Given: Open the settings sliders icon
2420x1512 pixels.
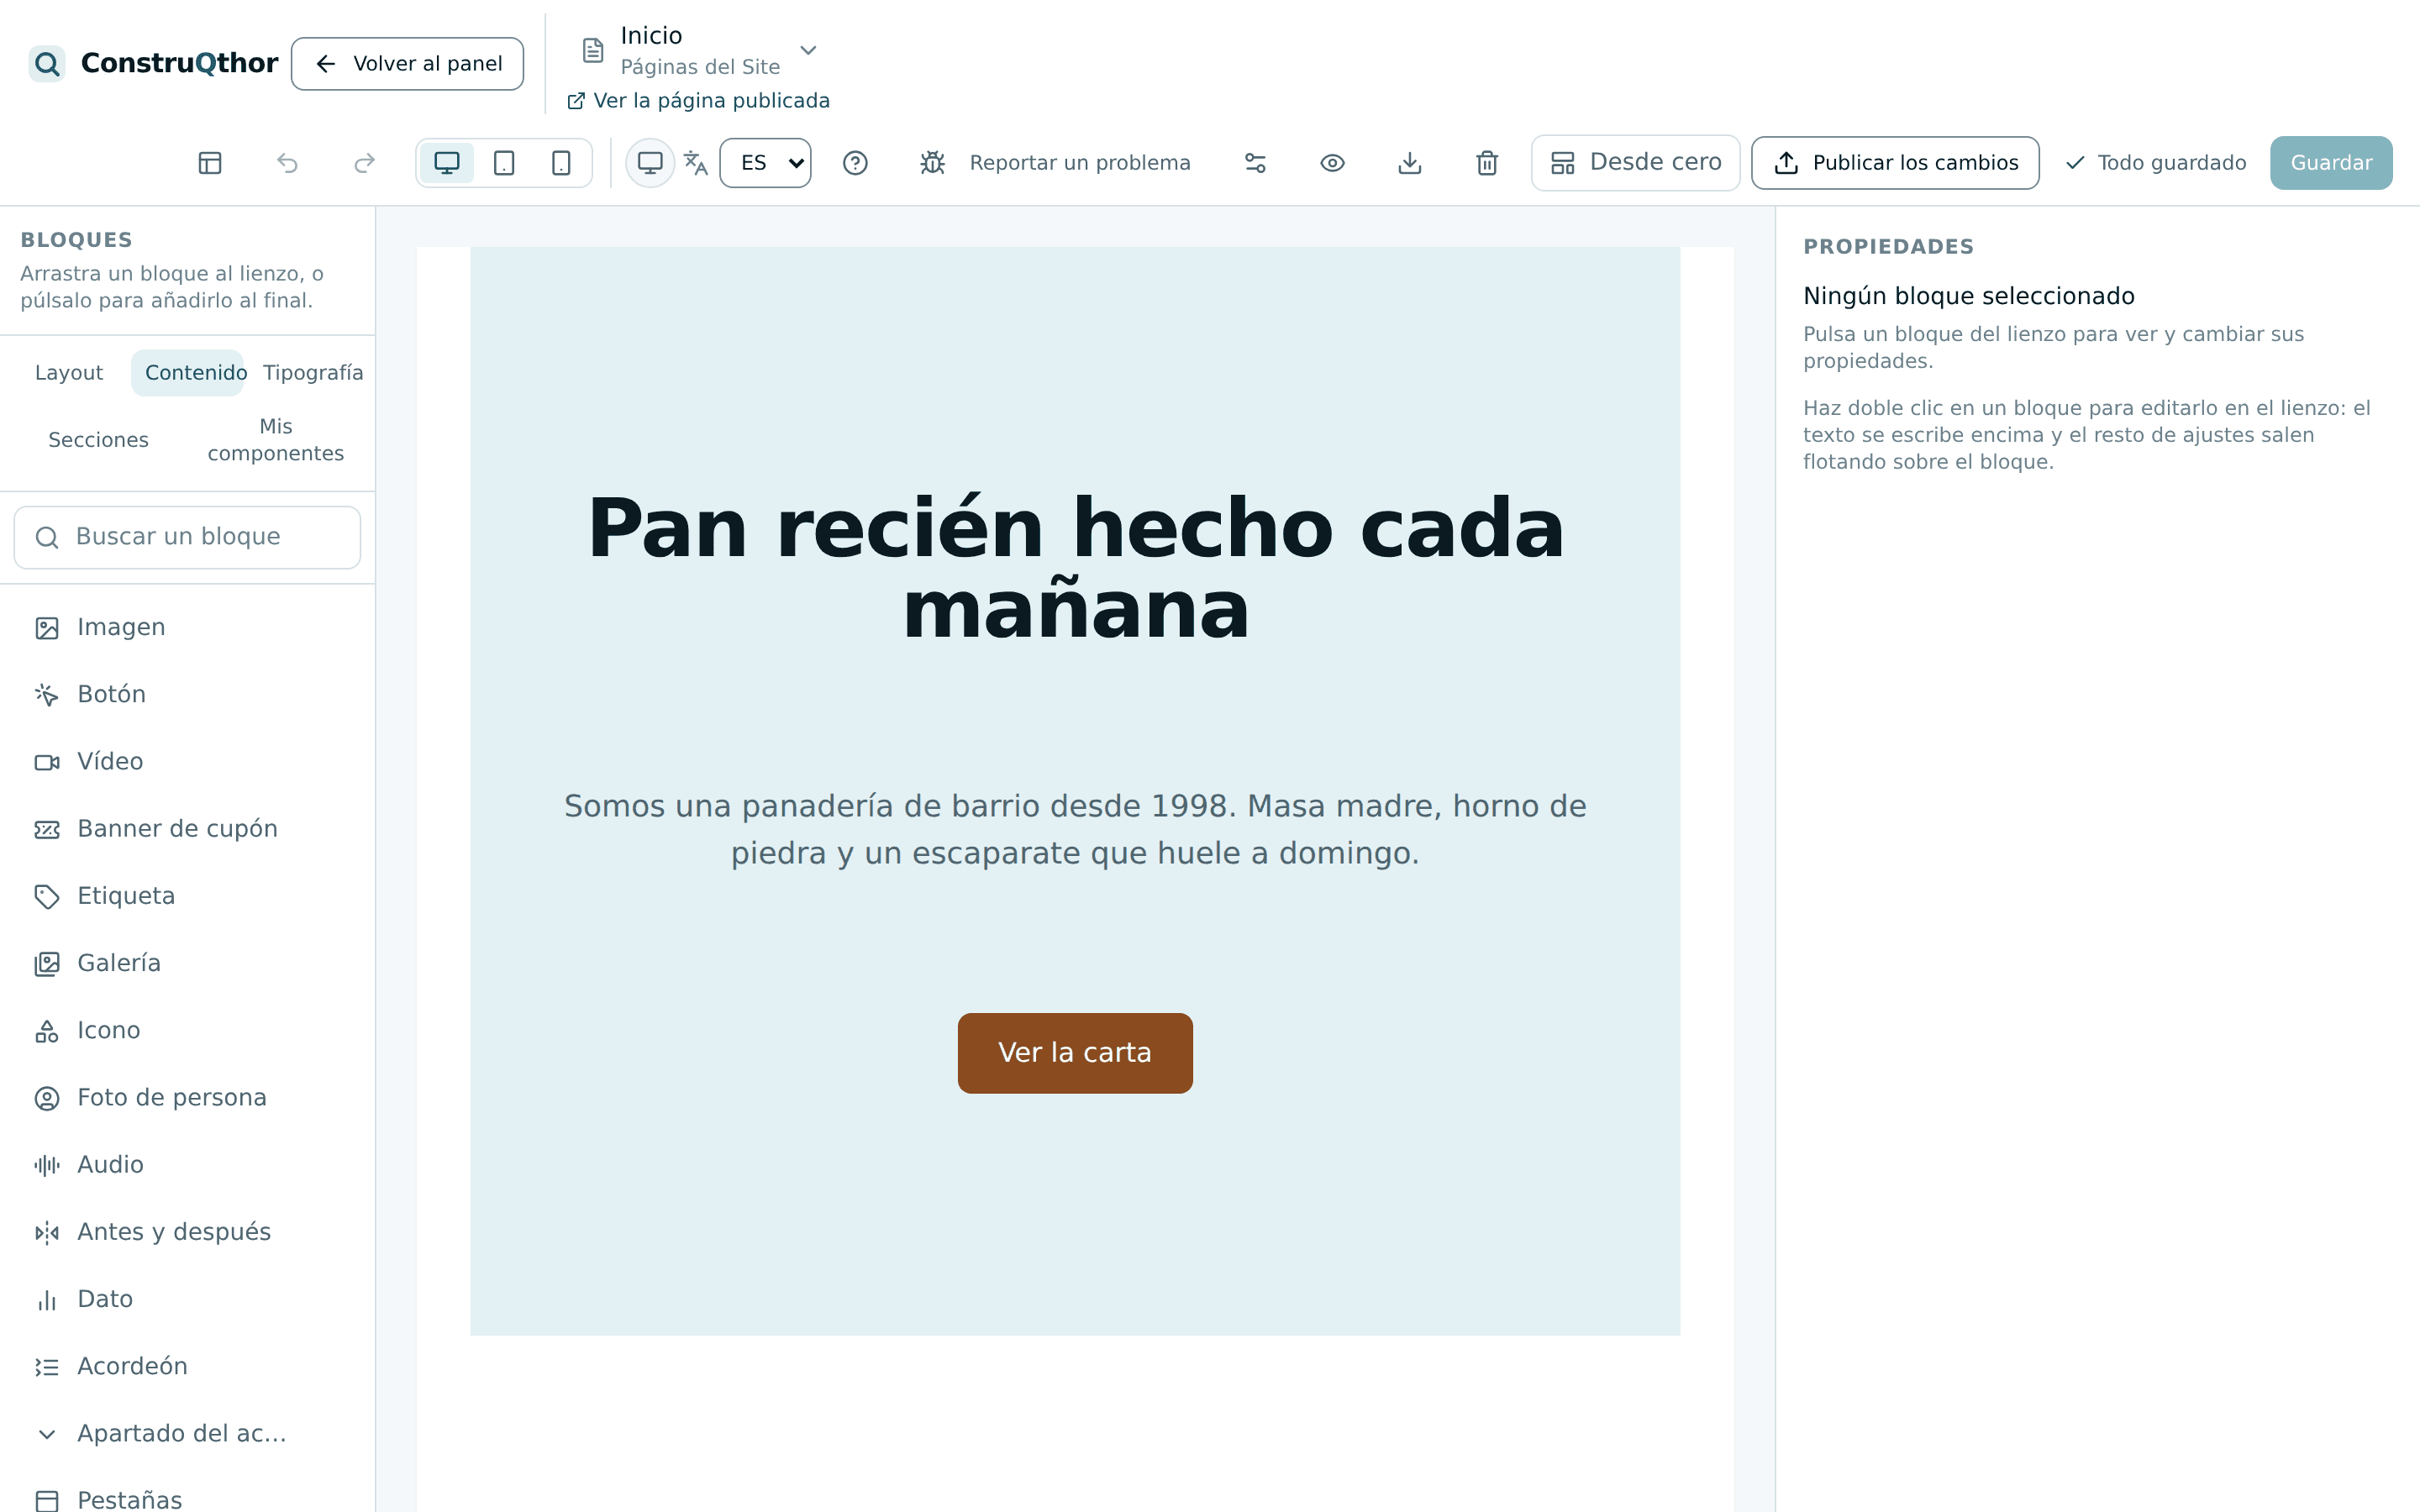Looking at the screenshot, I should pyautogui.click(x=1255, y=163).
